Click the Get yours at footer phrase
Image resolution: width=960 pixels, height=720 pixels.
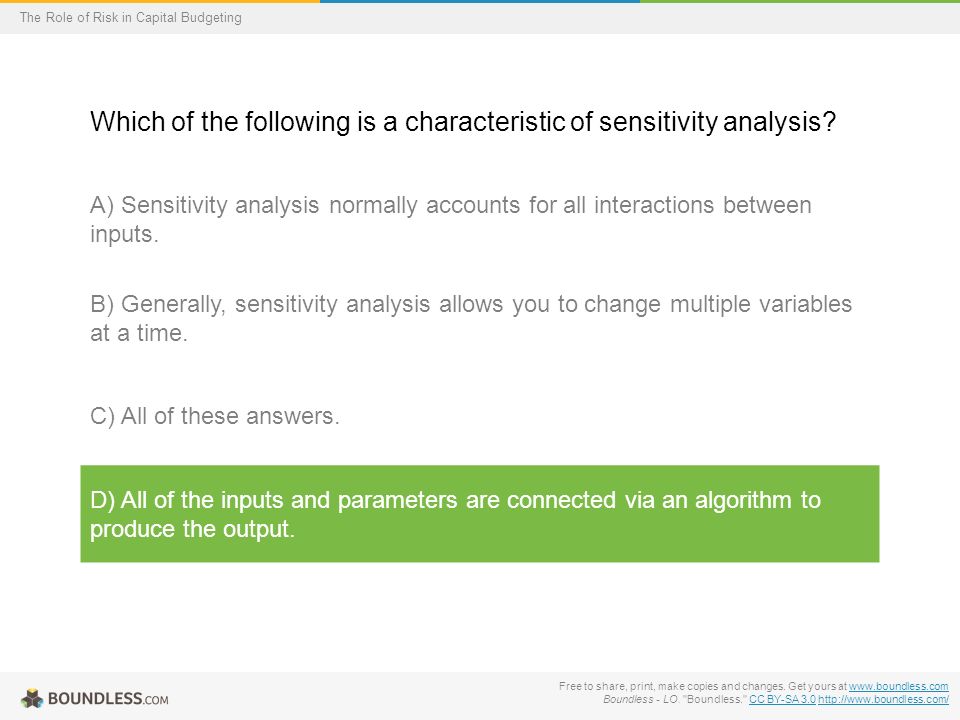[x=817, y=686]
